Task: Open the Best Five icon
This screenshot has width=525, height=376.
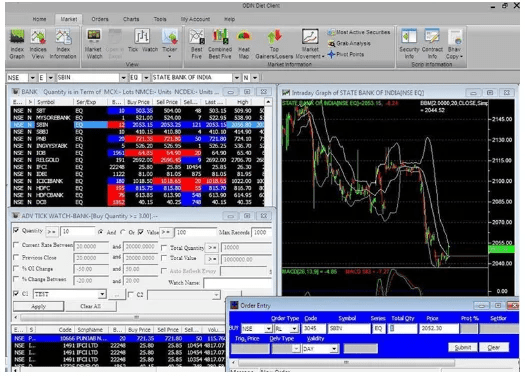Action: coord(197,44)
